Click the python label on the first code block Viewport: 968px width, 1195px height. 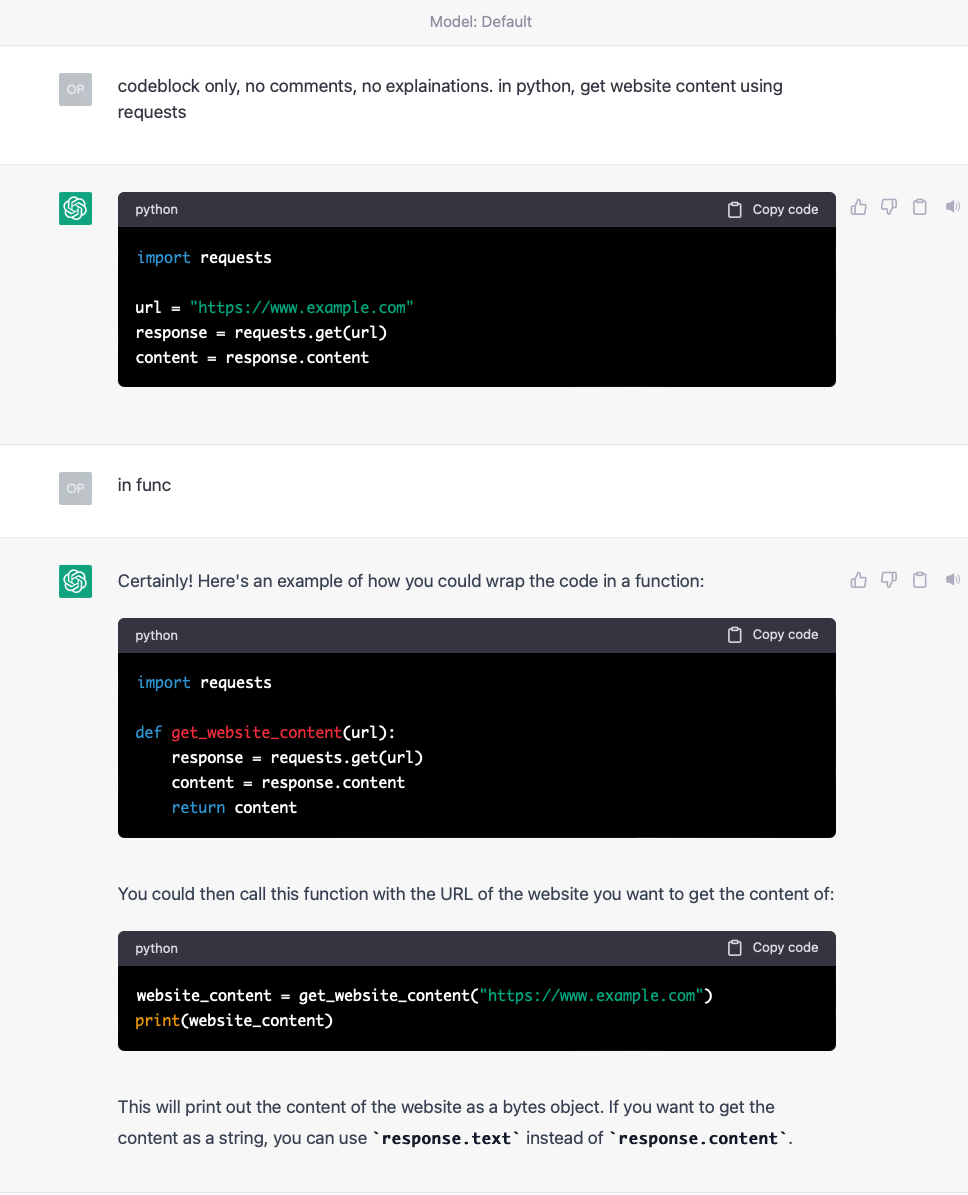[x=157, y=210]
